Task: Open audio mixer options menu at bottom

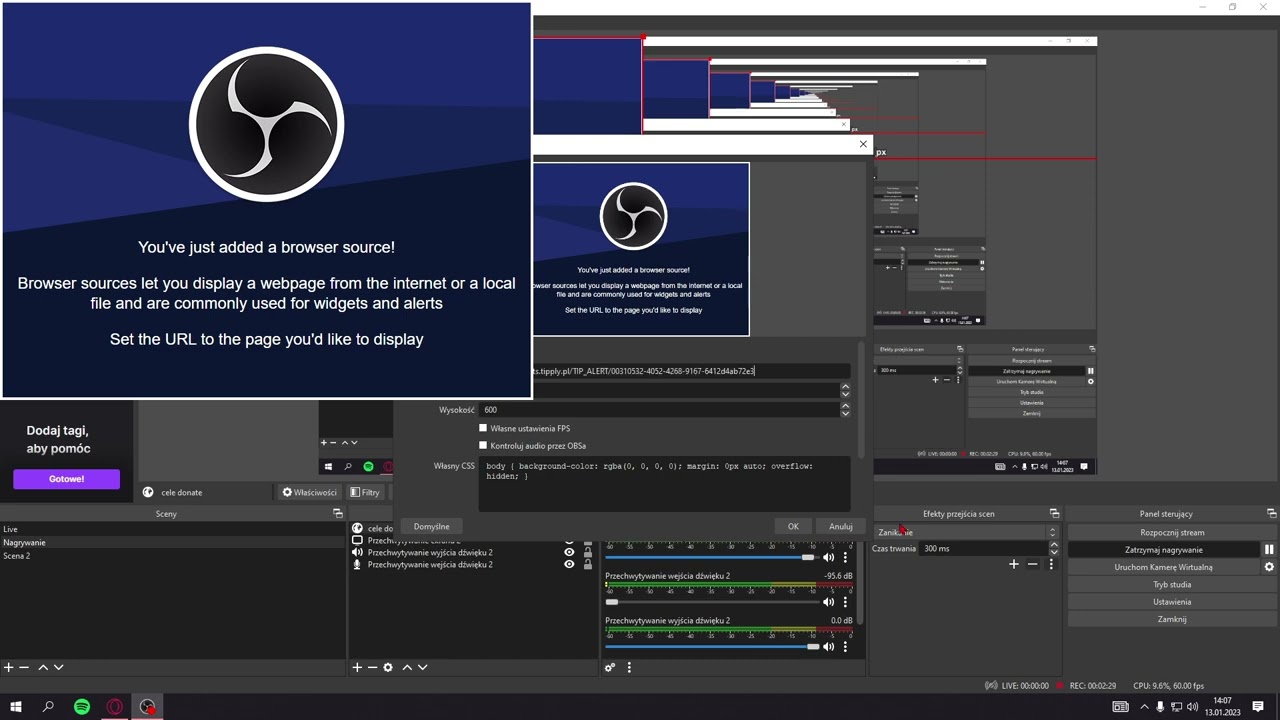Action: [x=629, y=667]
